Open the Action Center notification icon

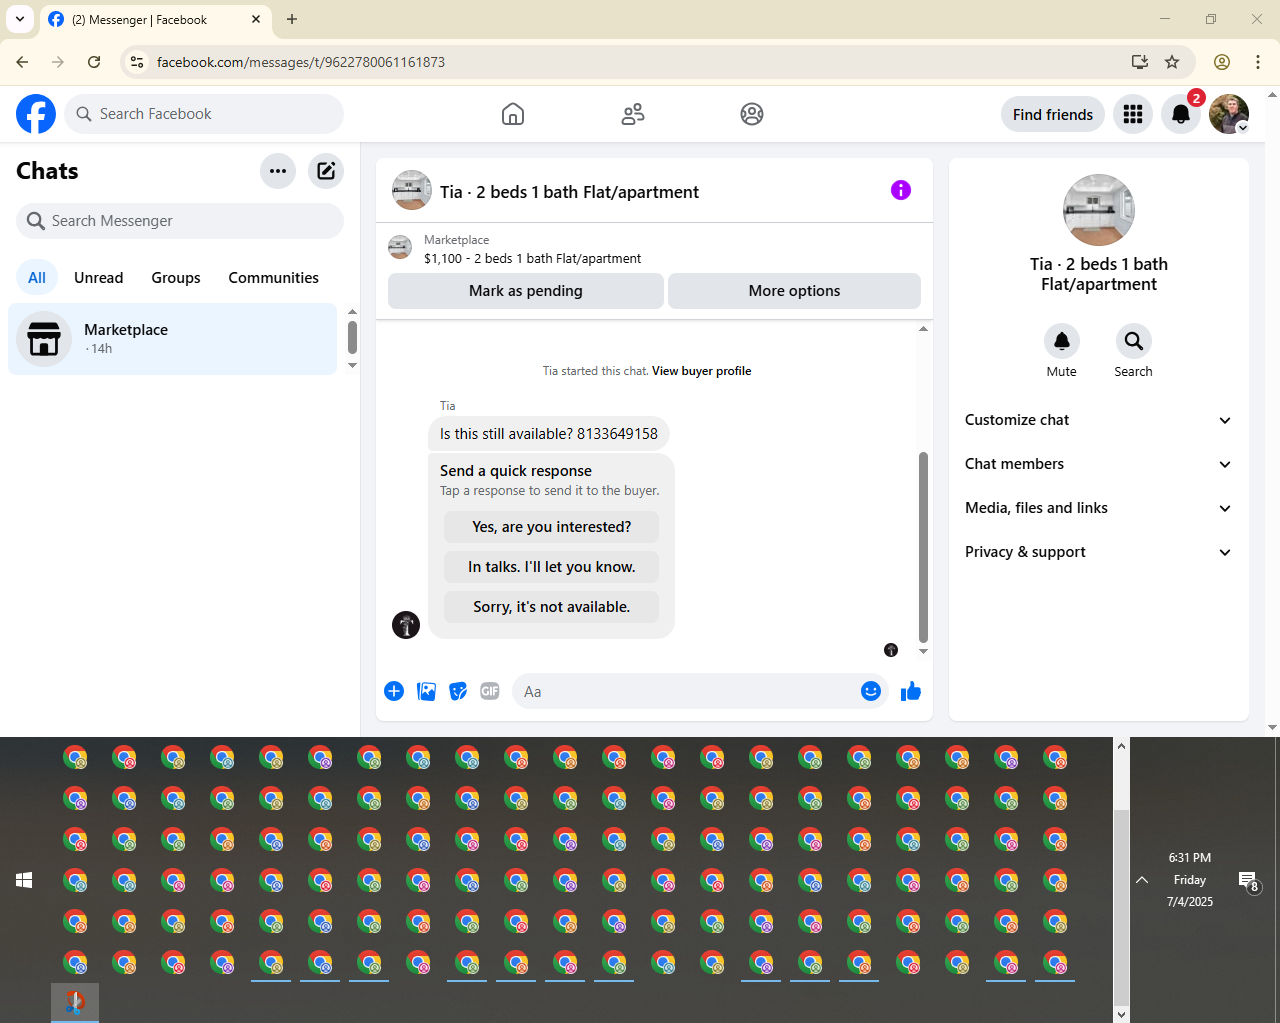1249,881
